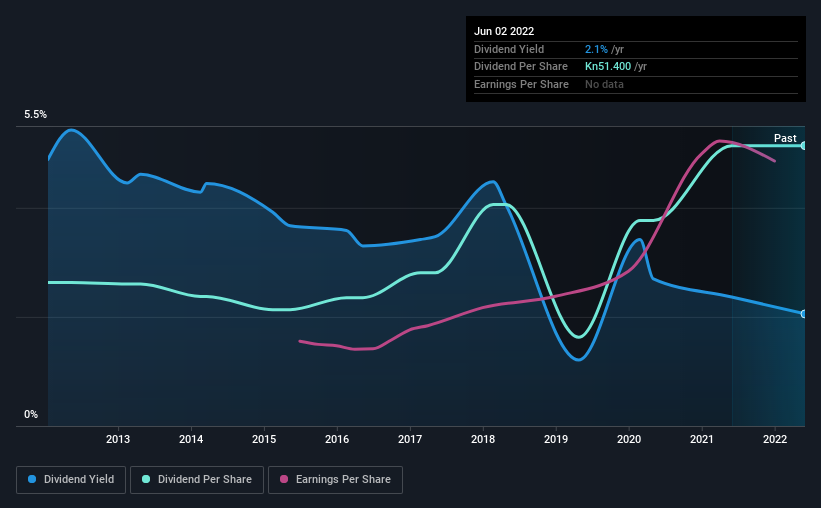Click the teal Dividend Per Share legend dot
Viewport: 821px width, 508px height.
coord(146,479)
